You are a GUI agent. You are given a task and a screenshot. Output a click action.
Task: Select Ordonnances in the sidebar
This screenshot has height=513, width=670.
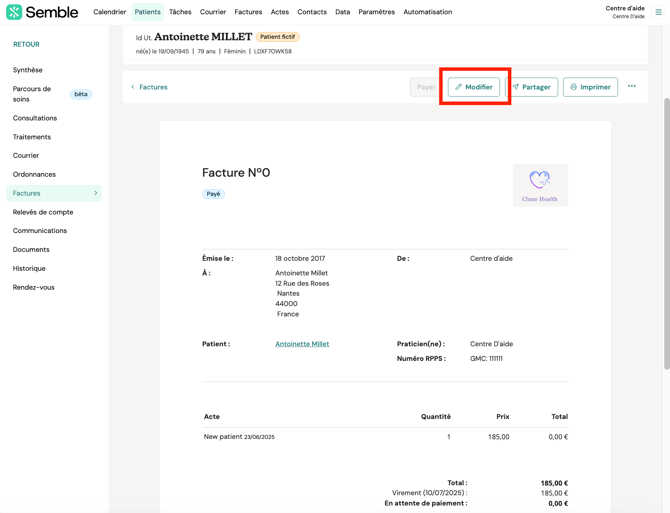(x=34, y=174)
